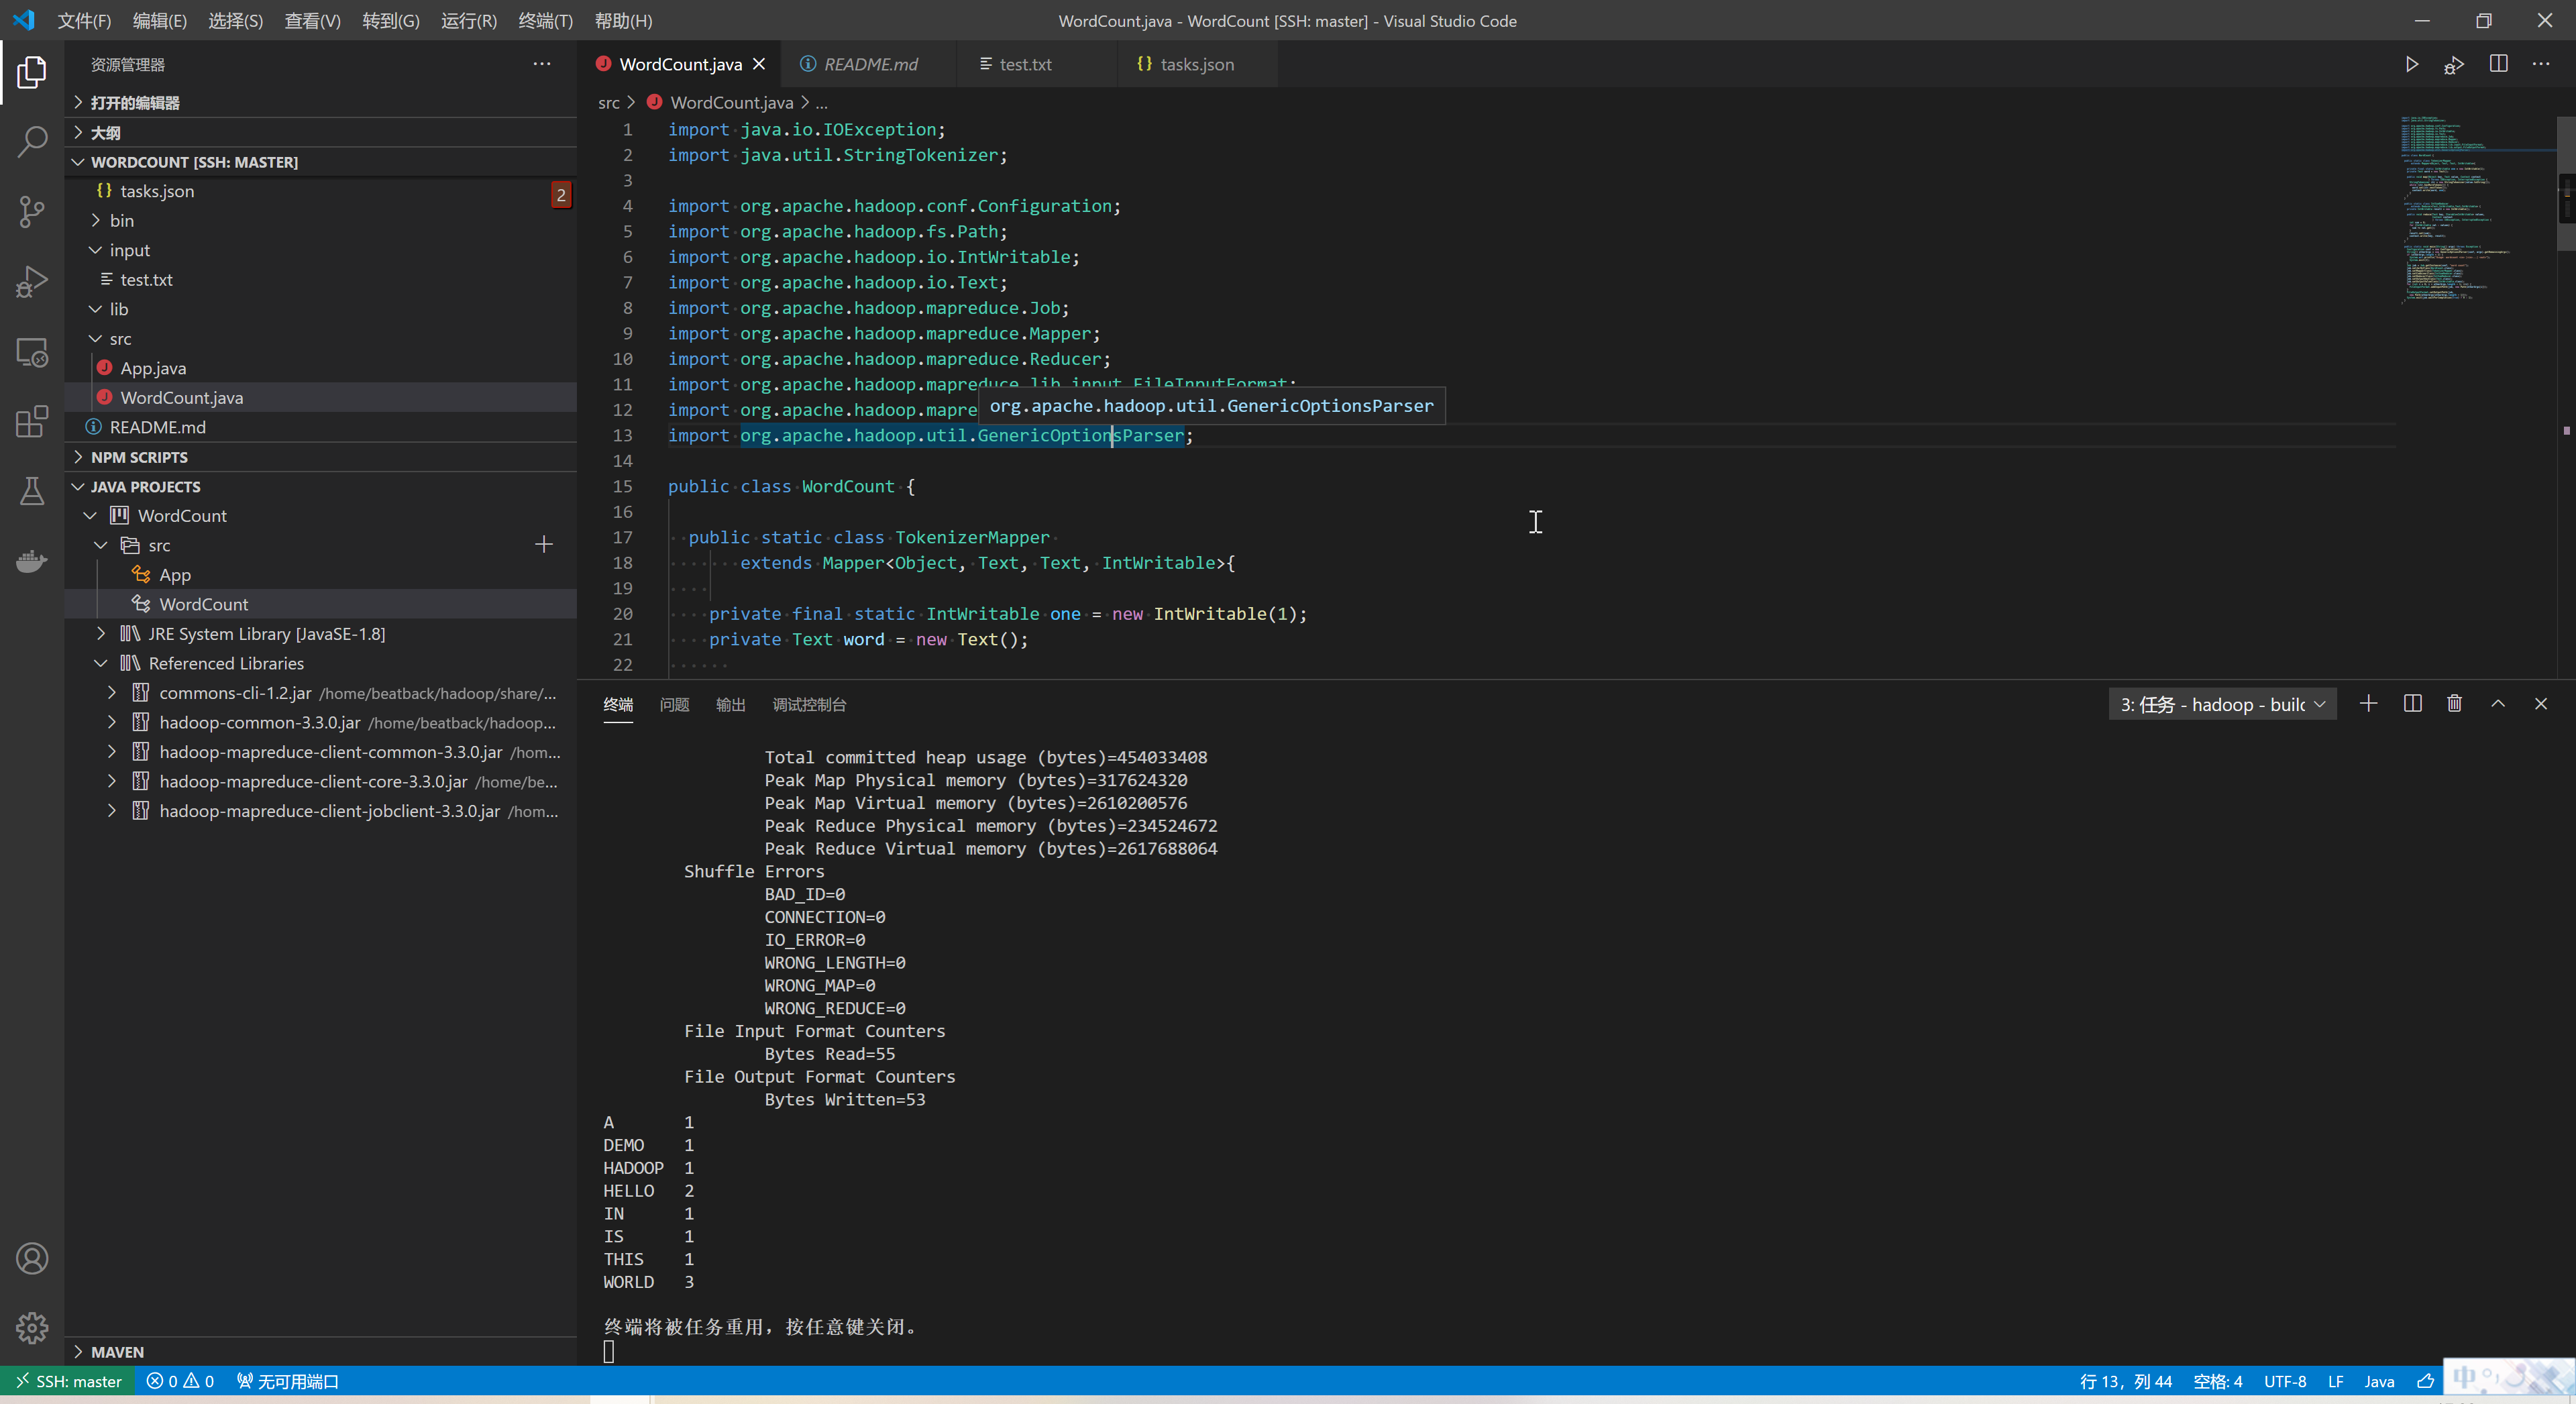Open the Search sidebar
Viewport: 2576px width, 1404px height.
pyautogui.click(x=33, y=142)
